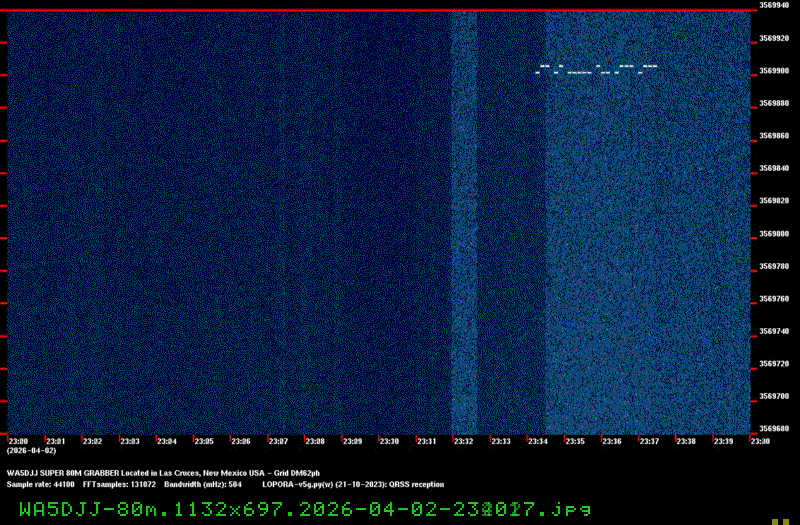Select the 23:03 time label
This screenshot has height=525, width=800.
tap(130, 441)
